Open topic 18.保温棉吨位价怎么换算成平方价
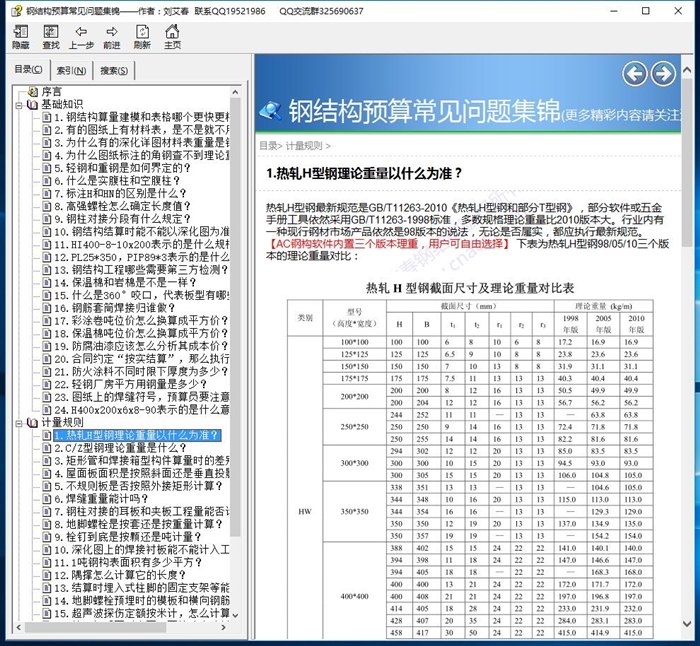 click(x=141, y=333)
